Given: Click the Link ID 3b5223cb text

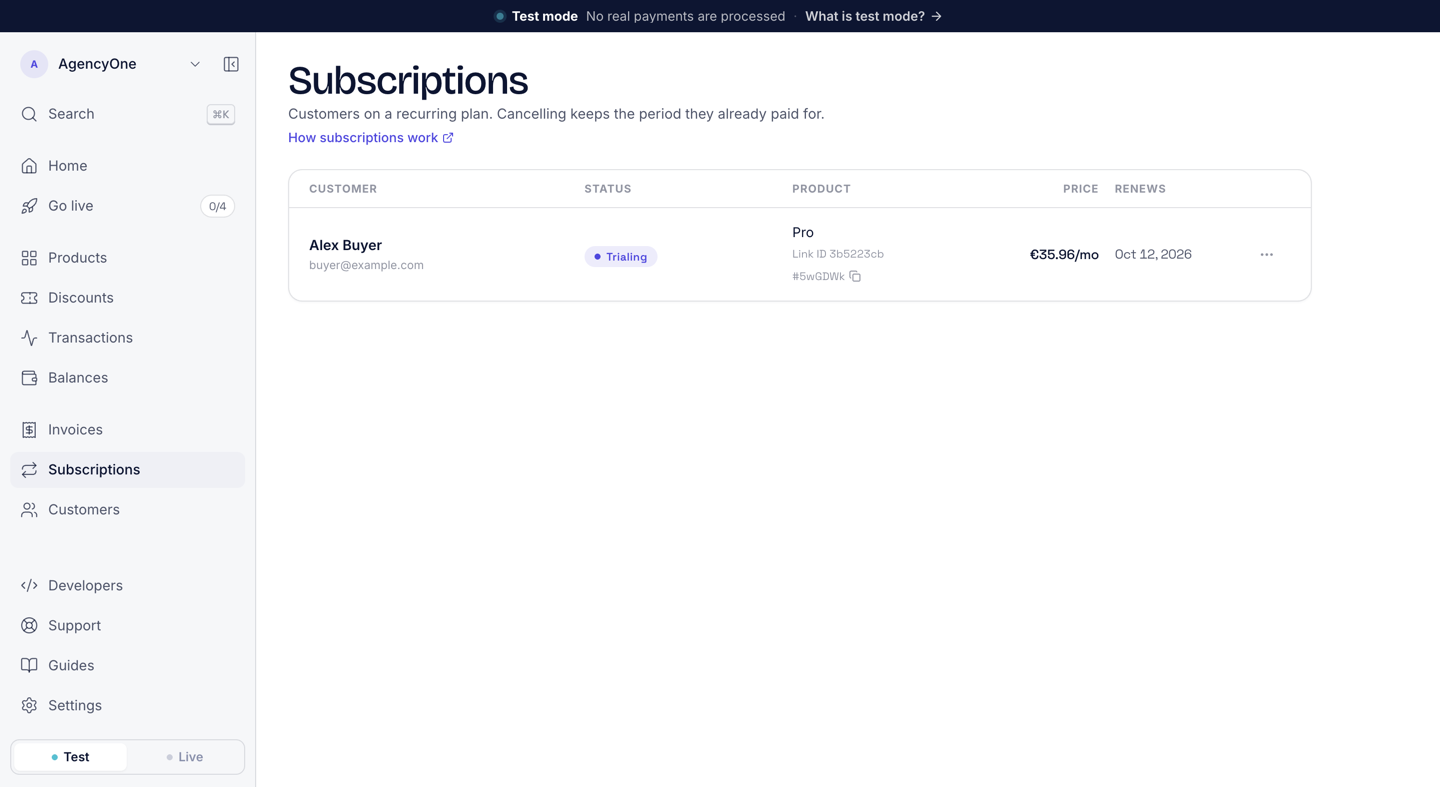Looking at the screenshot, I should [x=838, y=254].
